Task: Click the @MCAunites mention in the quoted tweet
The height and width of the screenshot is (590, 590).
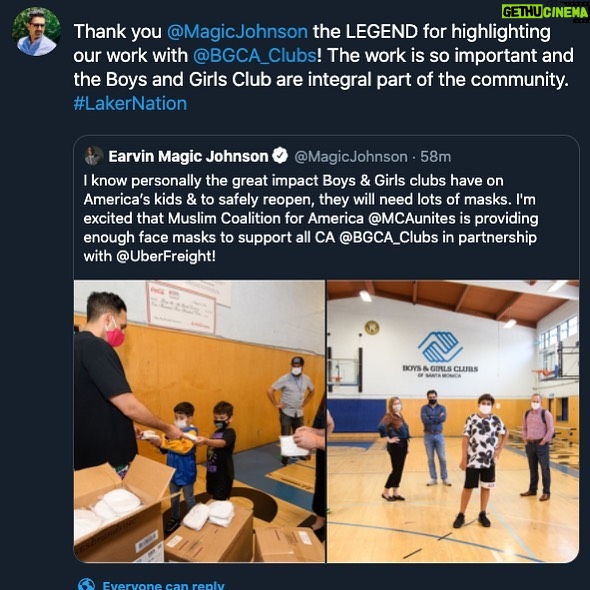Action: pos(412,219)
